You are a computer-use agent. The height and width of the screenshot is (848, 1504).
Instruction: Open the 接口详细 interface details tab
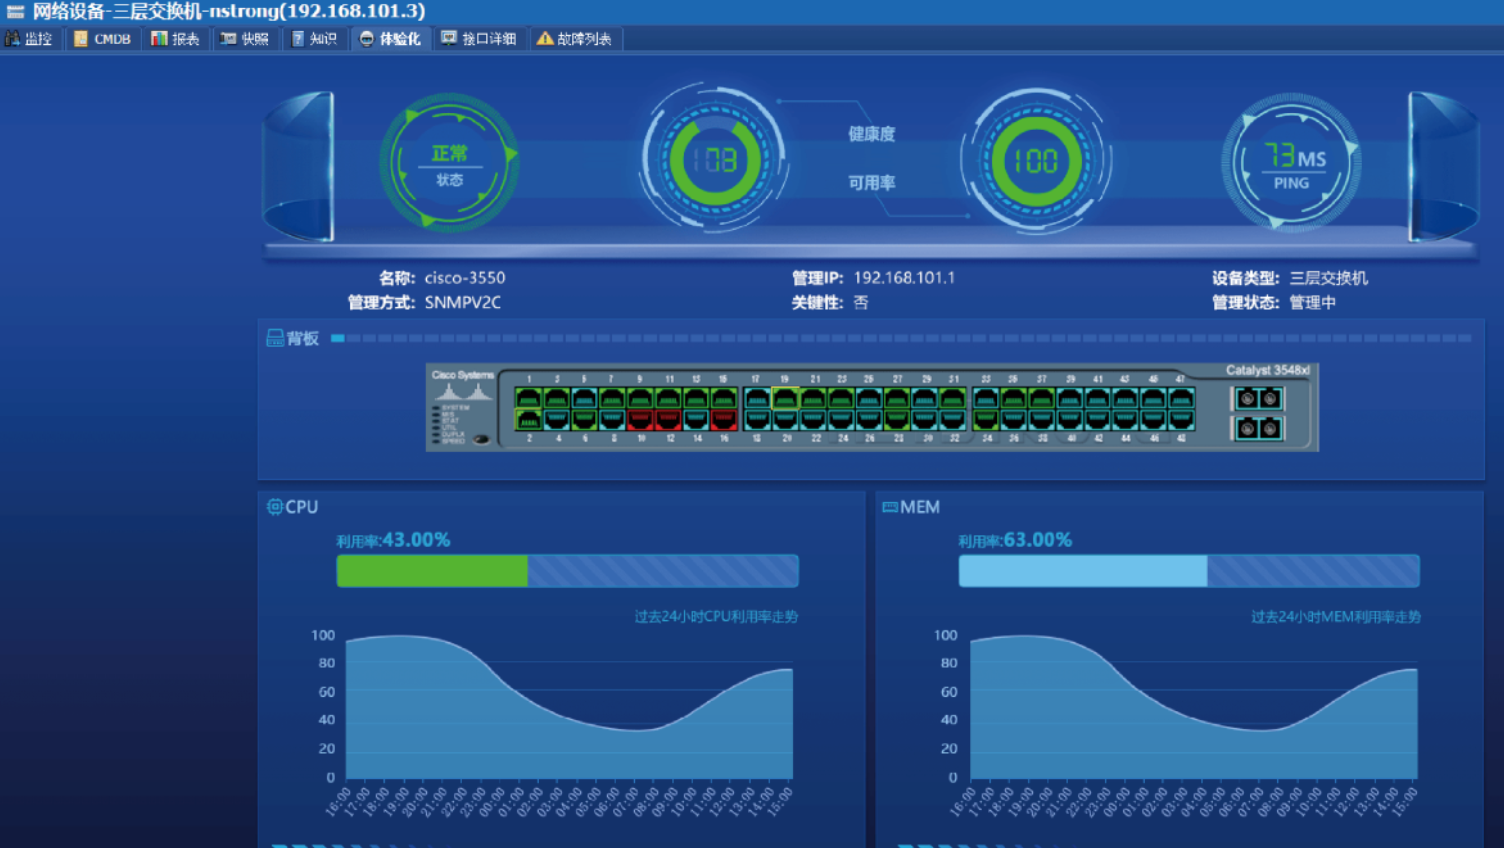[479, 39]
